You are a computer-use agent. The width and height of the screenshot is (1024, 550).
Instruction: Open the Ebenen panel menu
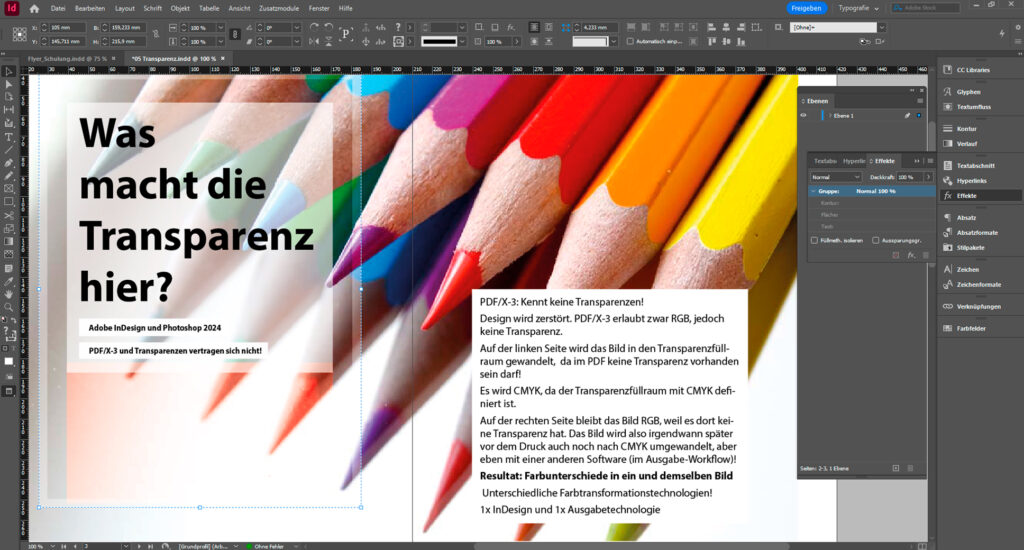pyautogui.click(x=920, y=101)
